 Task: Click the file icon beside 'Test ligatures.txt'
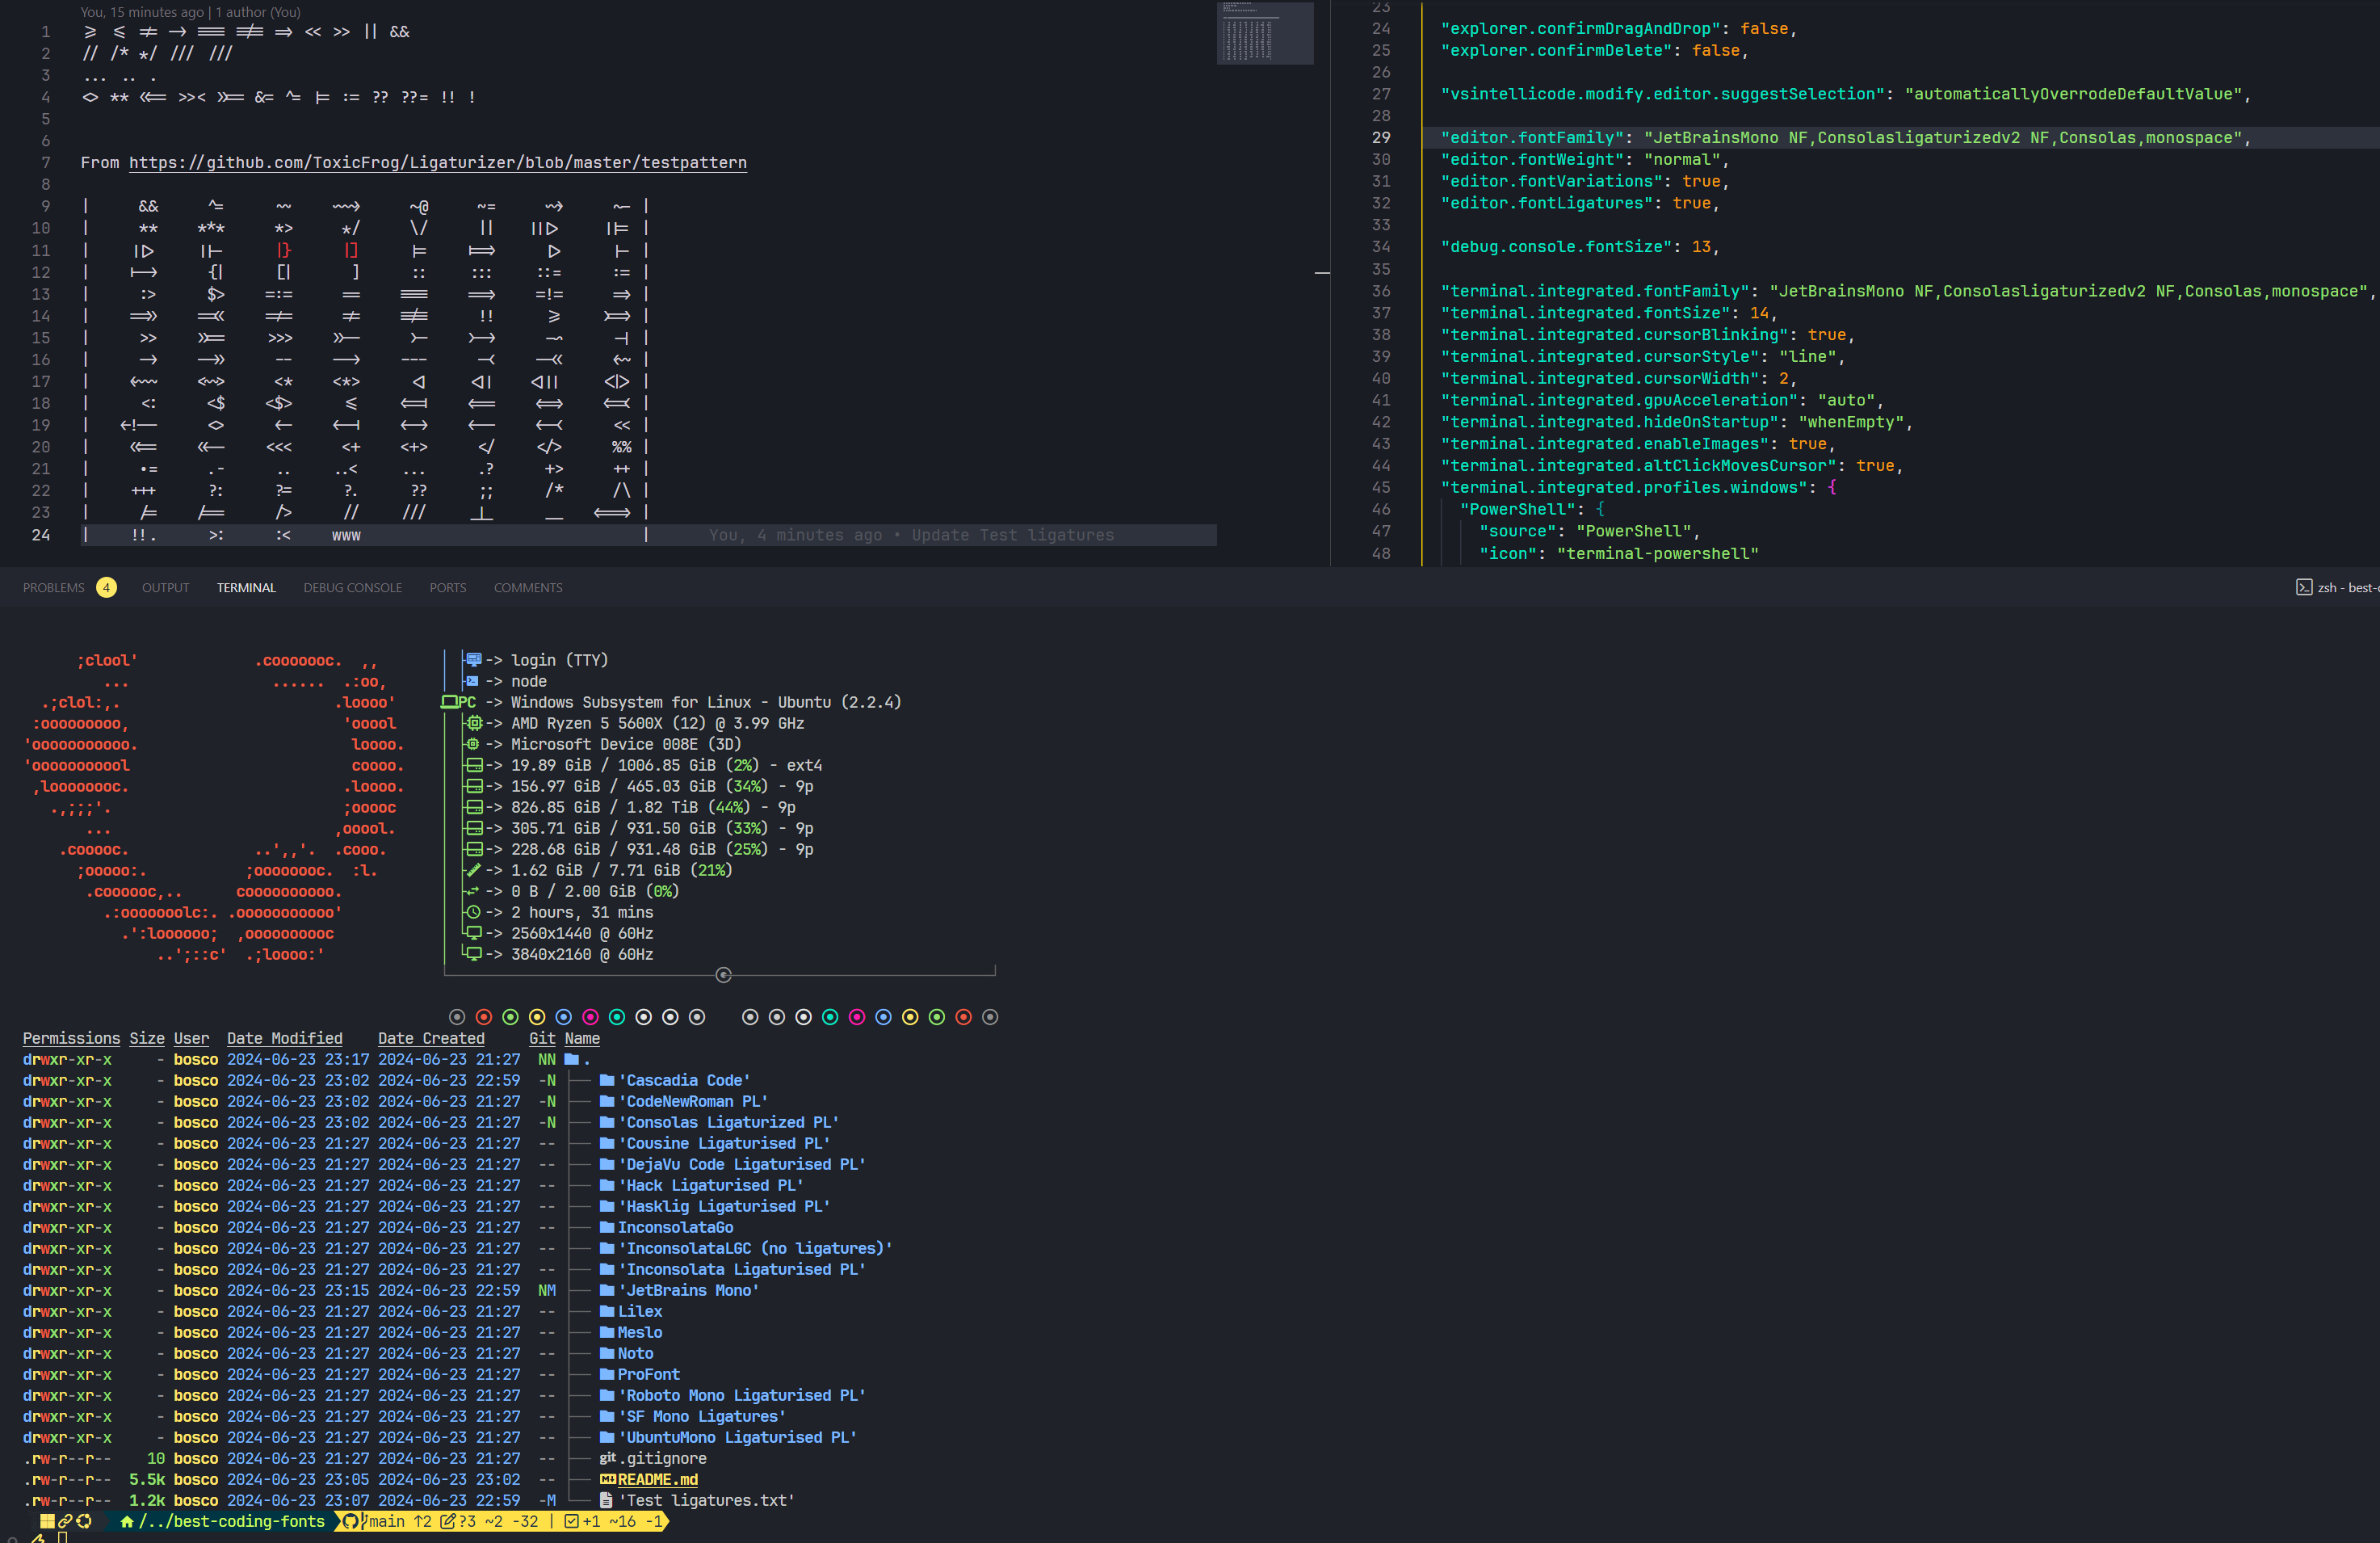click(x=606, y=1500)
